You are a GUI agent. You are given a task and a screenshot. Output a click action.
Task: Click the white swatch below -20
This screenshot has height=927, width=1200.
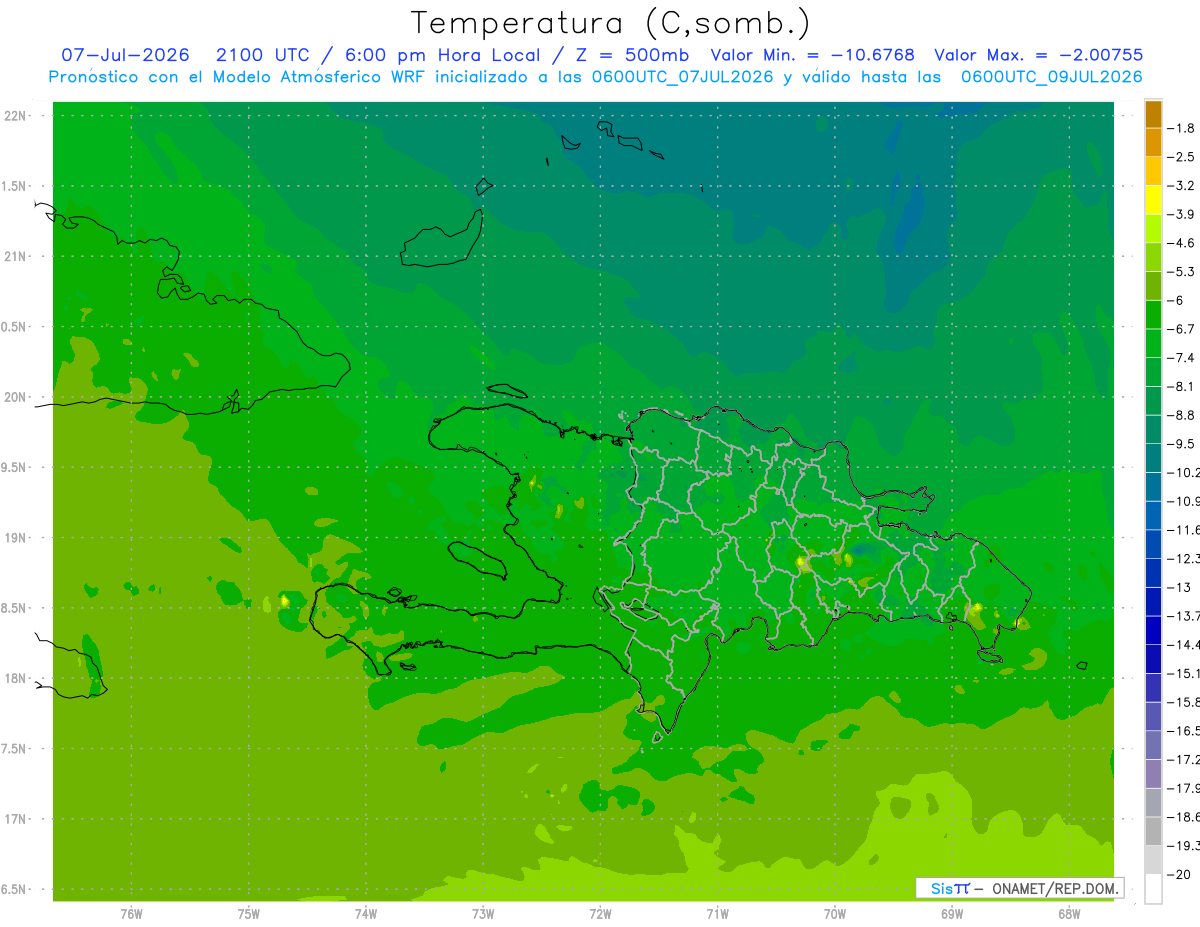(x=1153, y=889)
